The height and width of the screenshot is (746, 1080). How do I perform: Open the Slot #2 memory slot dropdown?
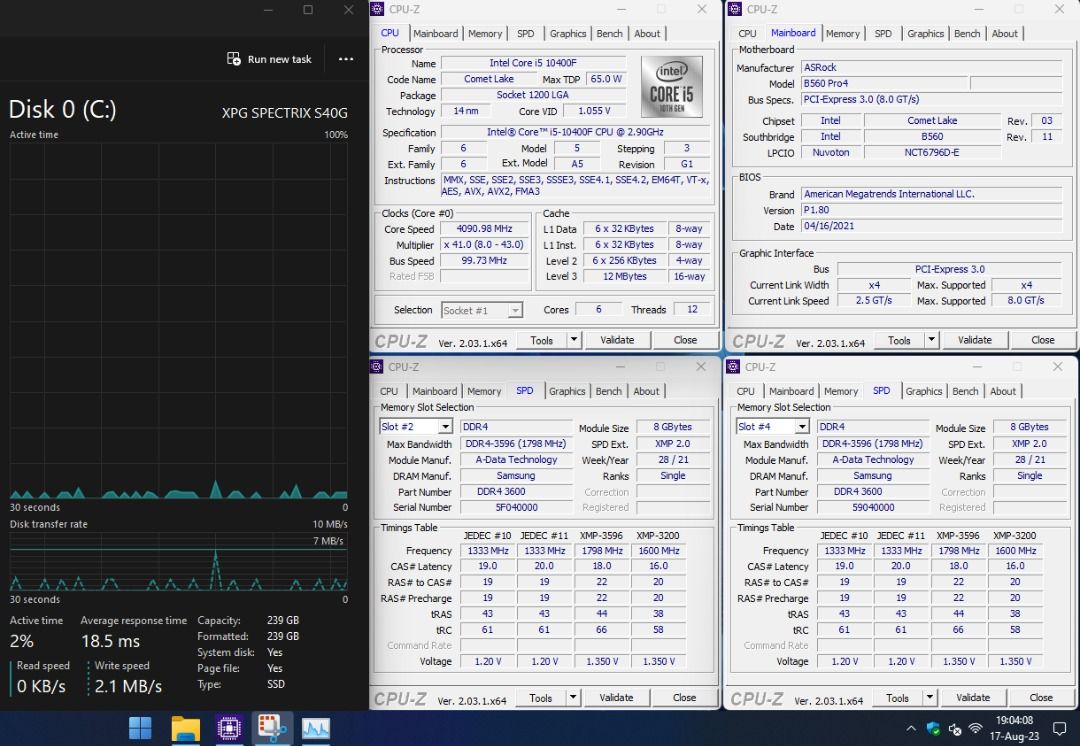point(443,425)
